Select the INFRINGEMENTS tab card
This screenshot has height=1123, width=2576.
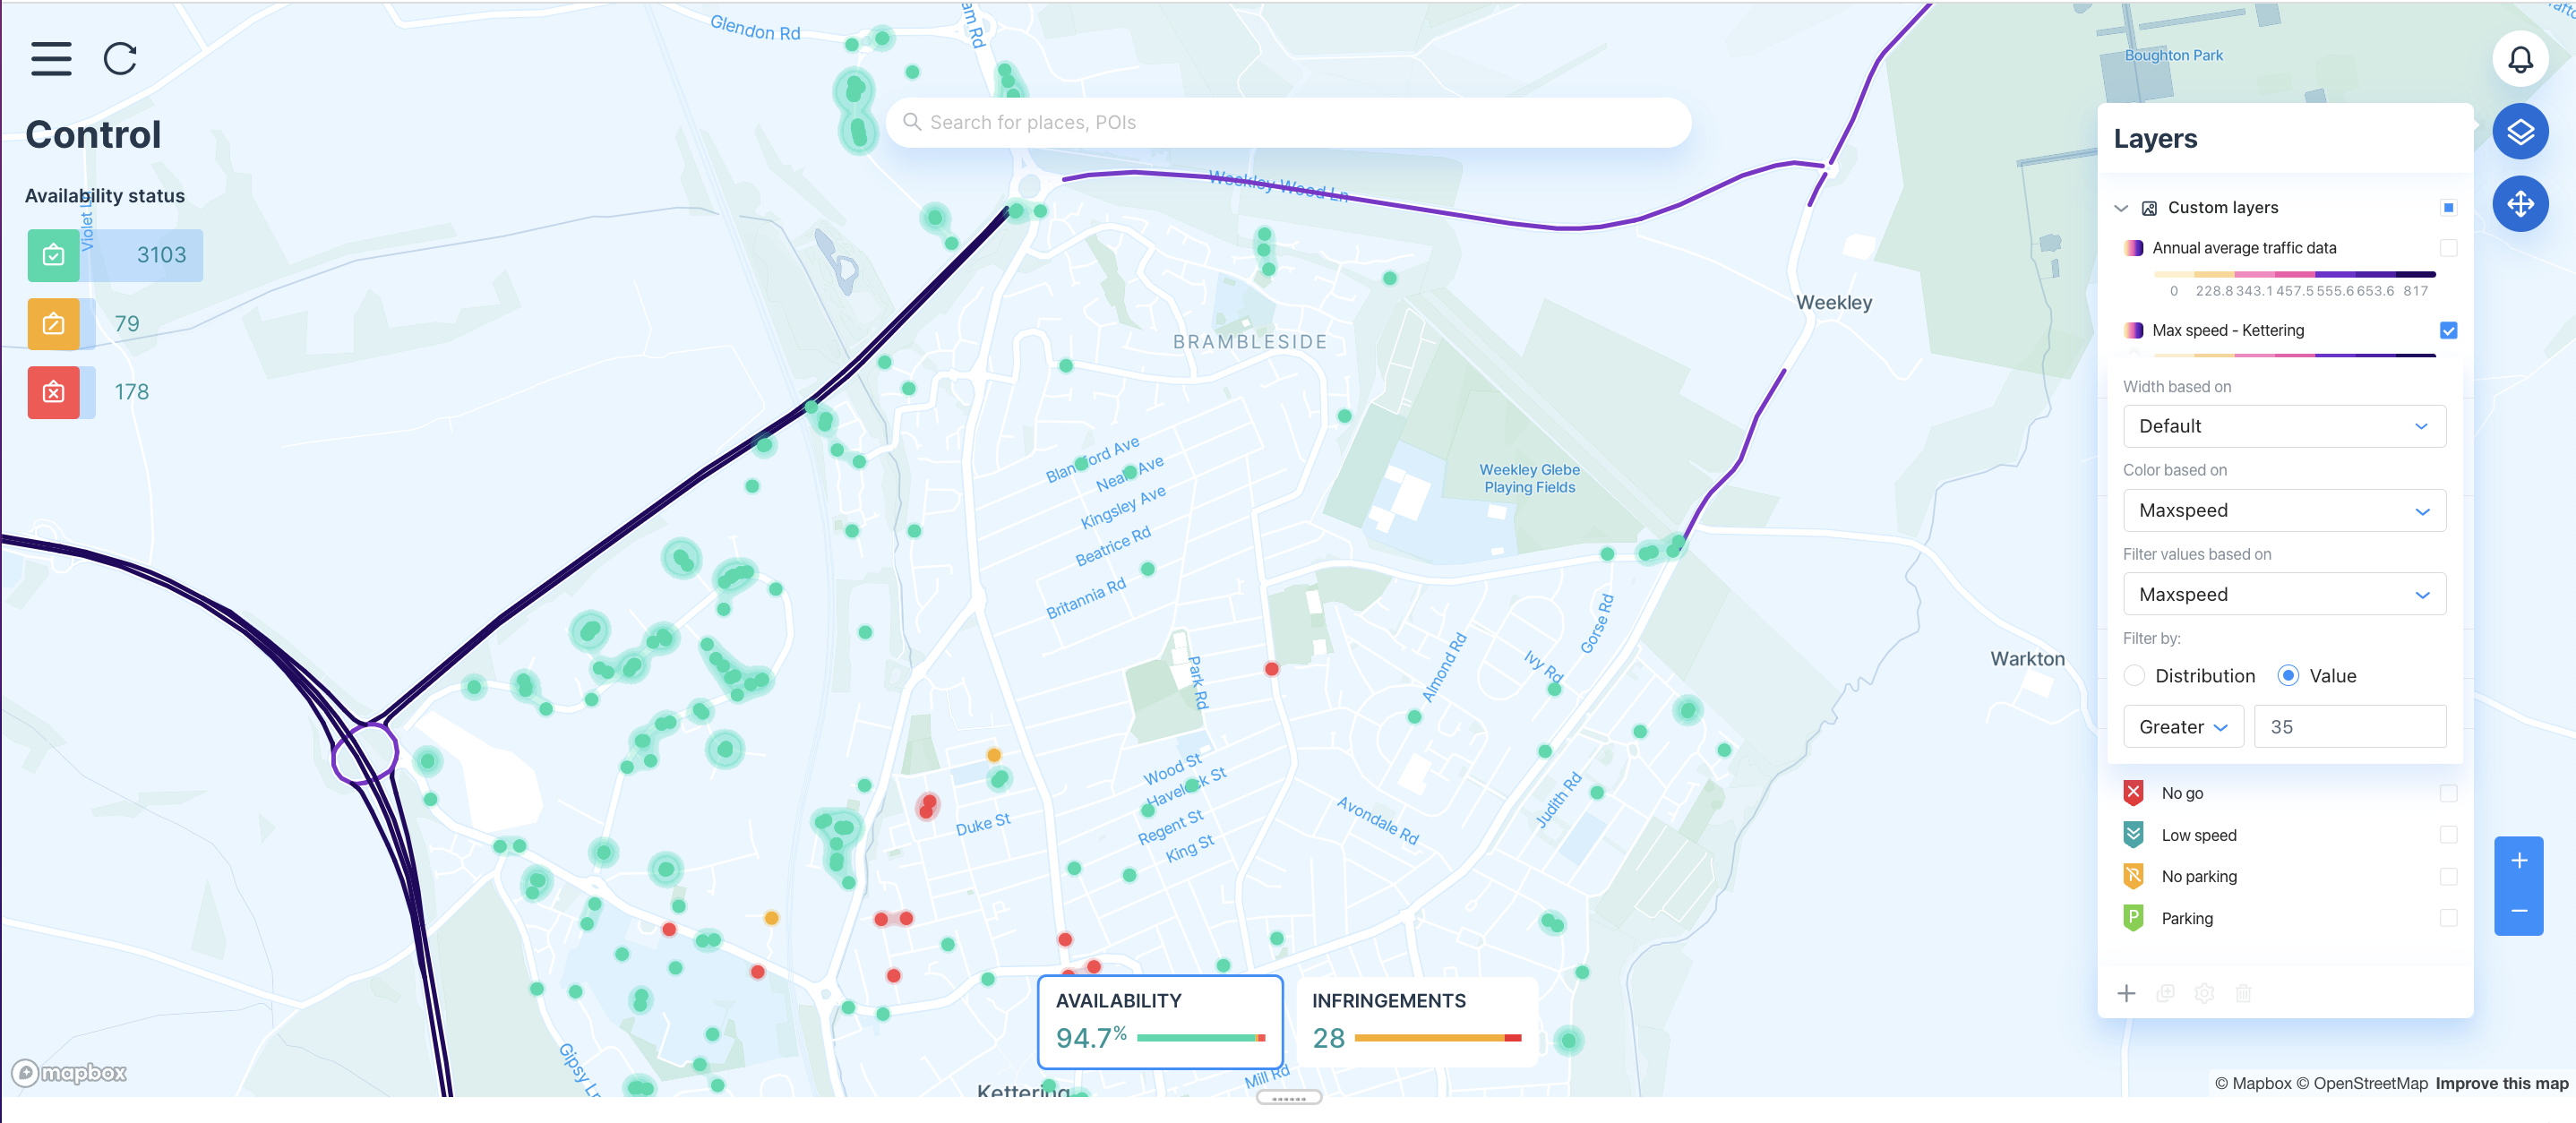point(1416,1021)
